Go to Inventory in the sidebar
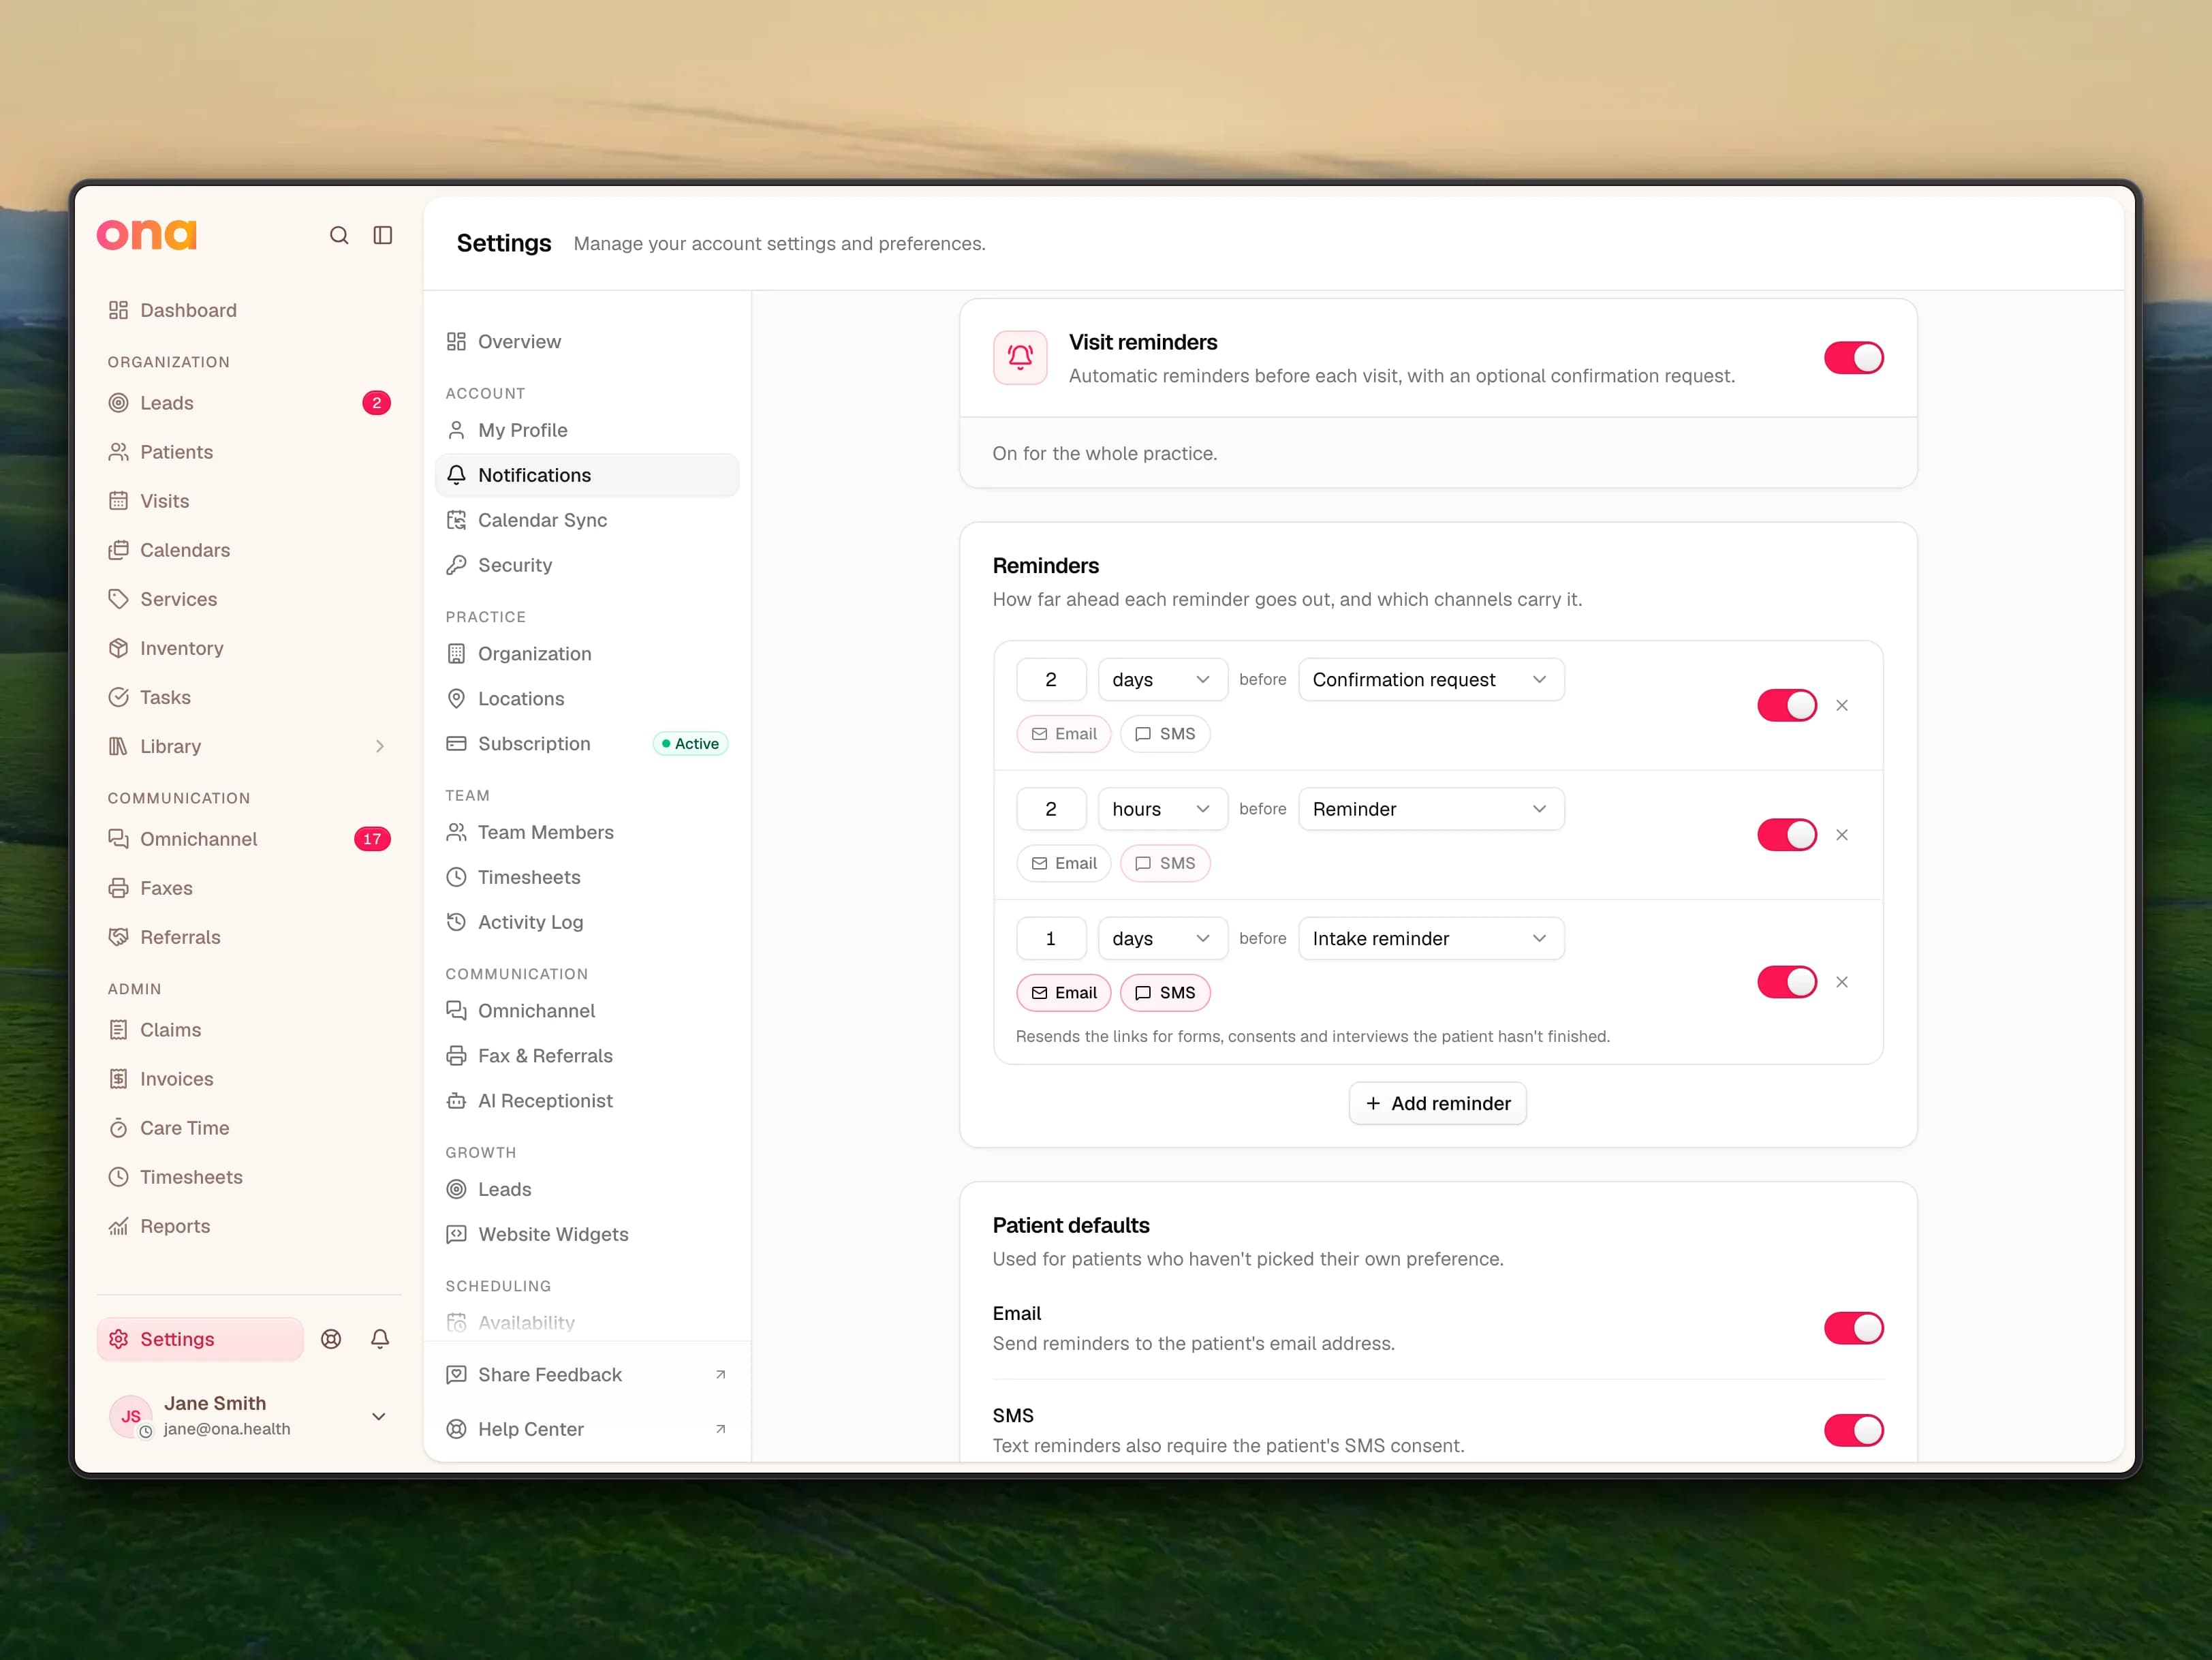 tap(249, 648)
